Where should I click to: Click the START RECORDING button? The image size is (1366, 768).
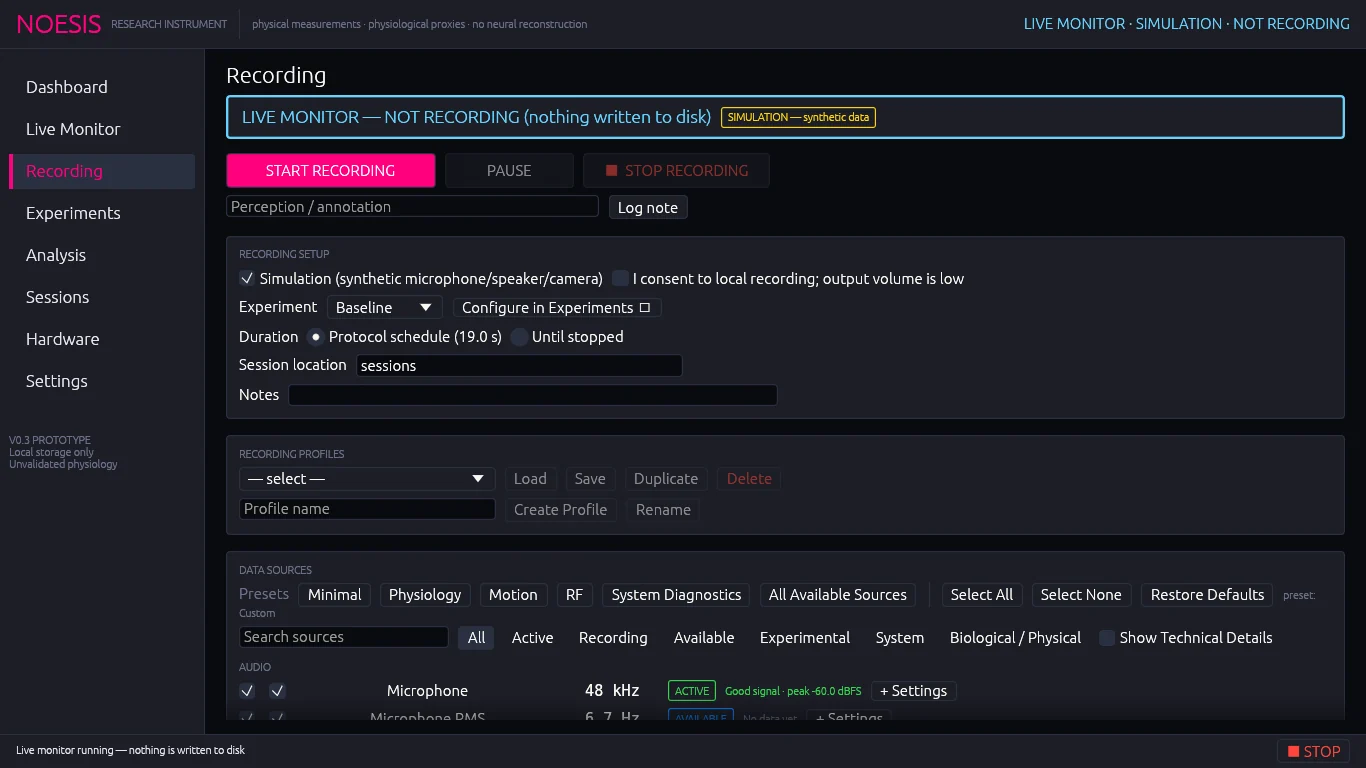[331, 171]
